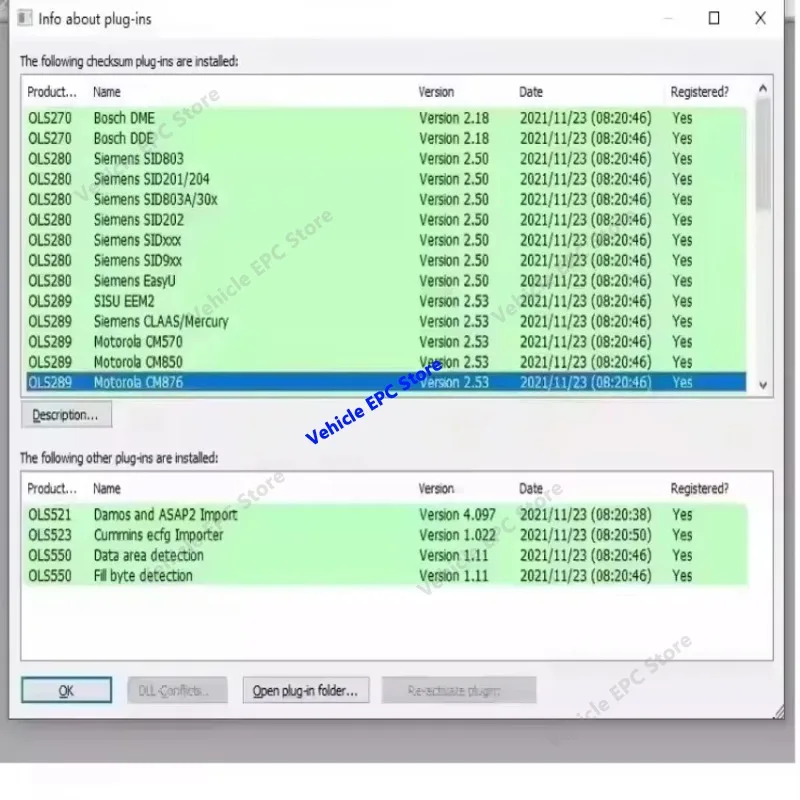Click Registered? header in other plug-ins list
800x800 pixels.
tap(699, 489)
